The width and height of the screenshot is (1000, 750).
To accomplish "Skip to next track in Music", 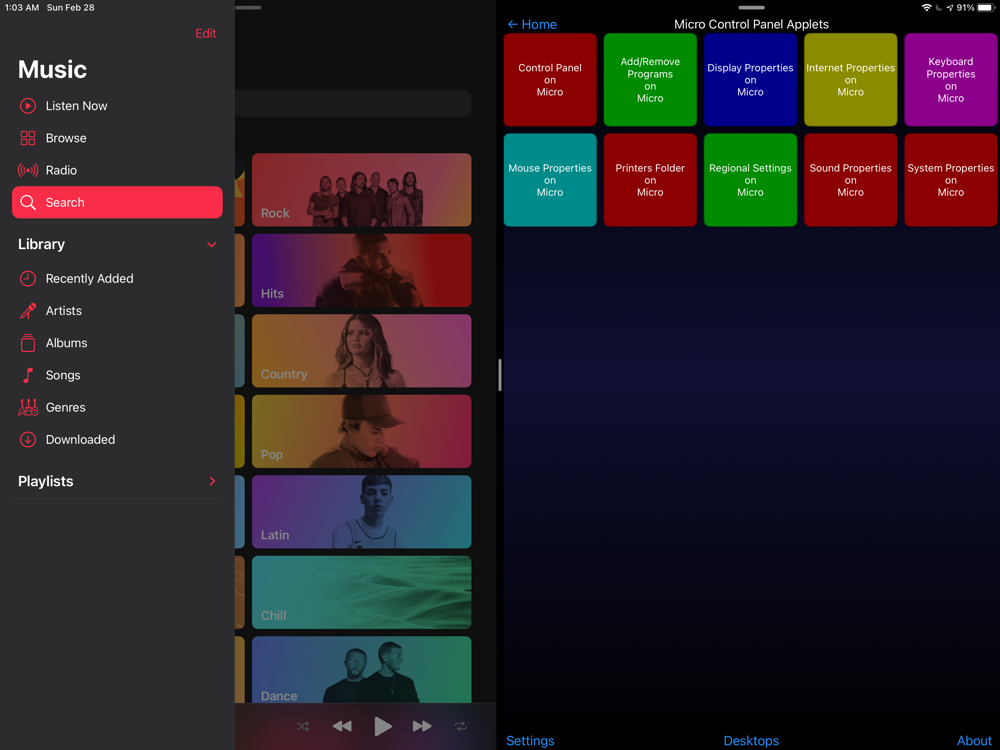I will point(422,726).
